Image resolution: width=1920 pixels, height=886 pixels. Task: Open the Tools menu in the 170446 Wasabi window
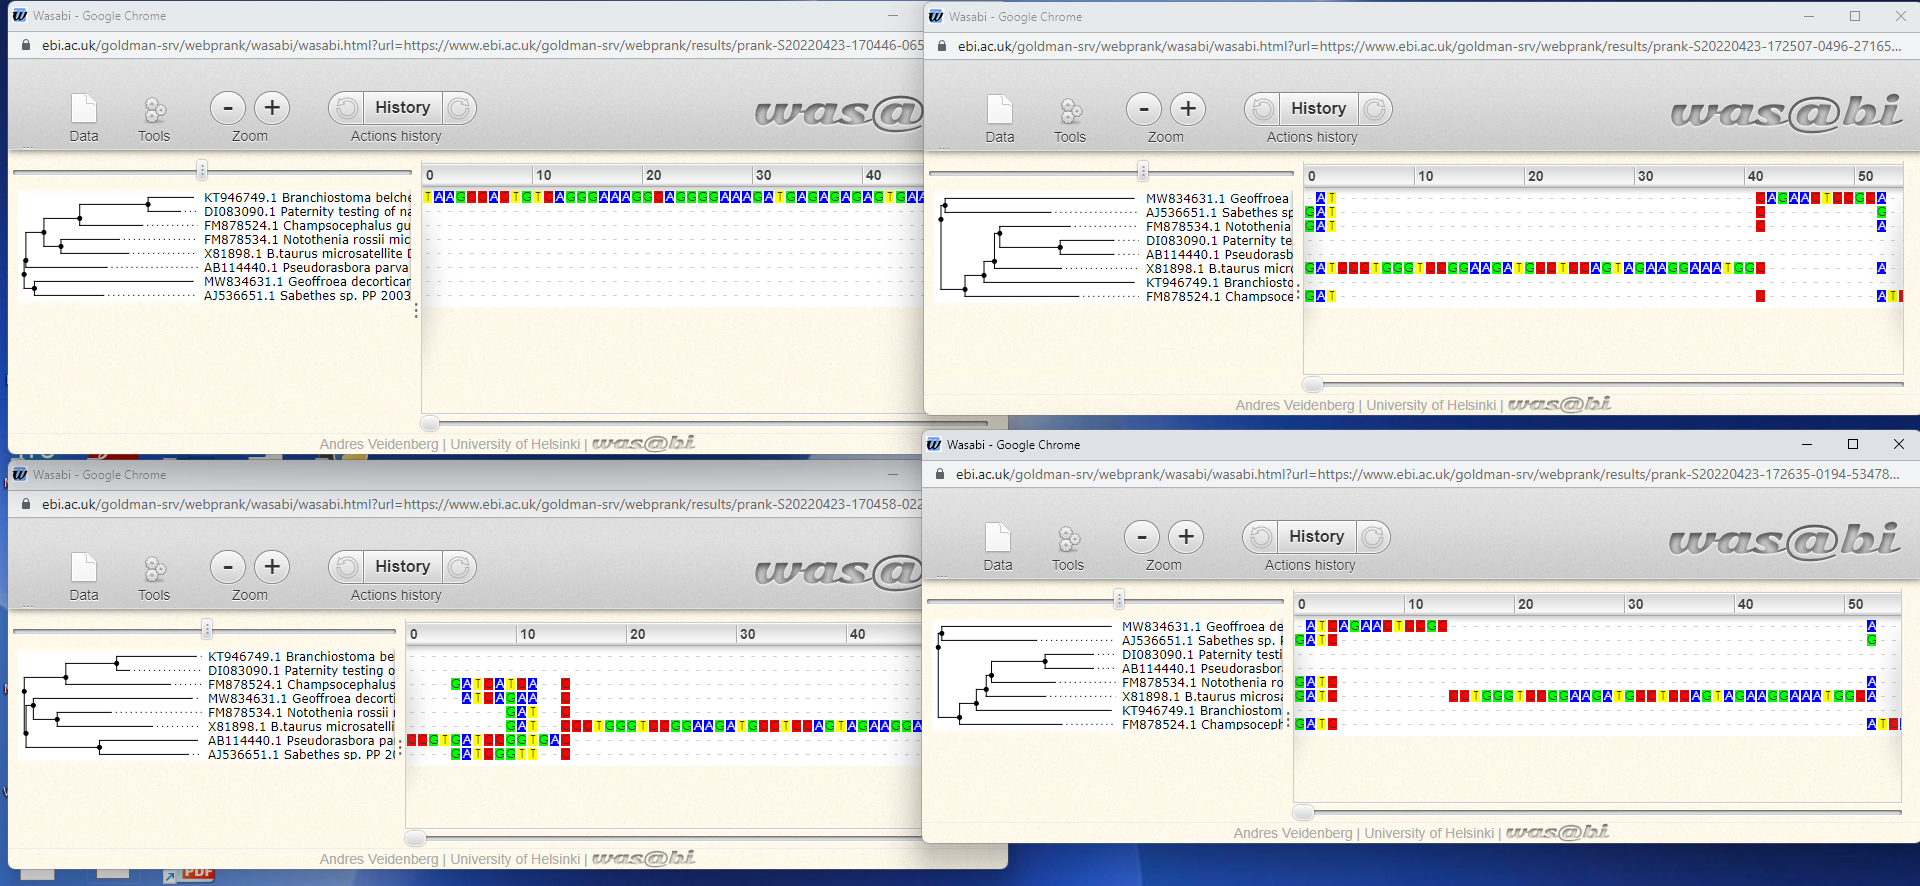[x=154, y=118]
